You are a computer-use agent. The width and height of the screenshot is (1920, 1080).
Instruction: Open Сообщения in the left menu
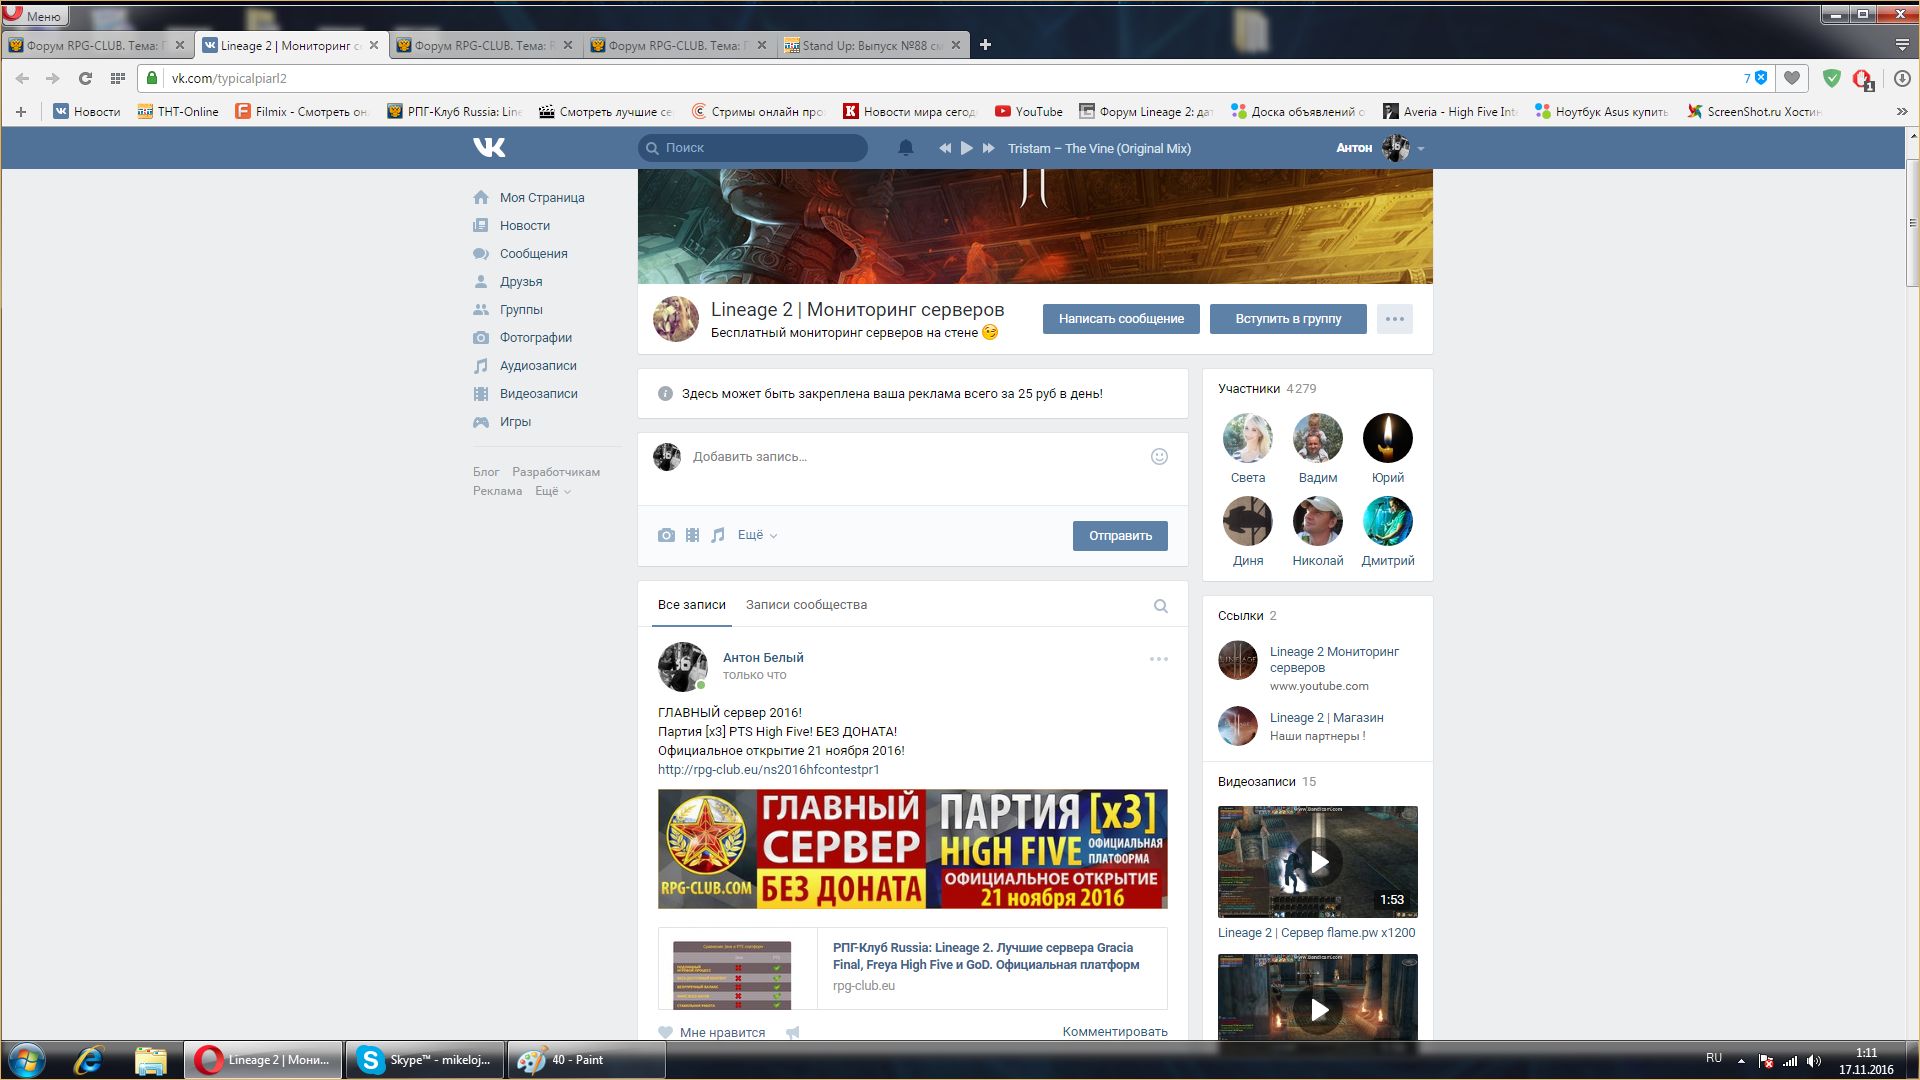[533, 254]
